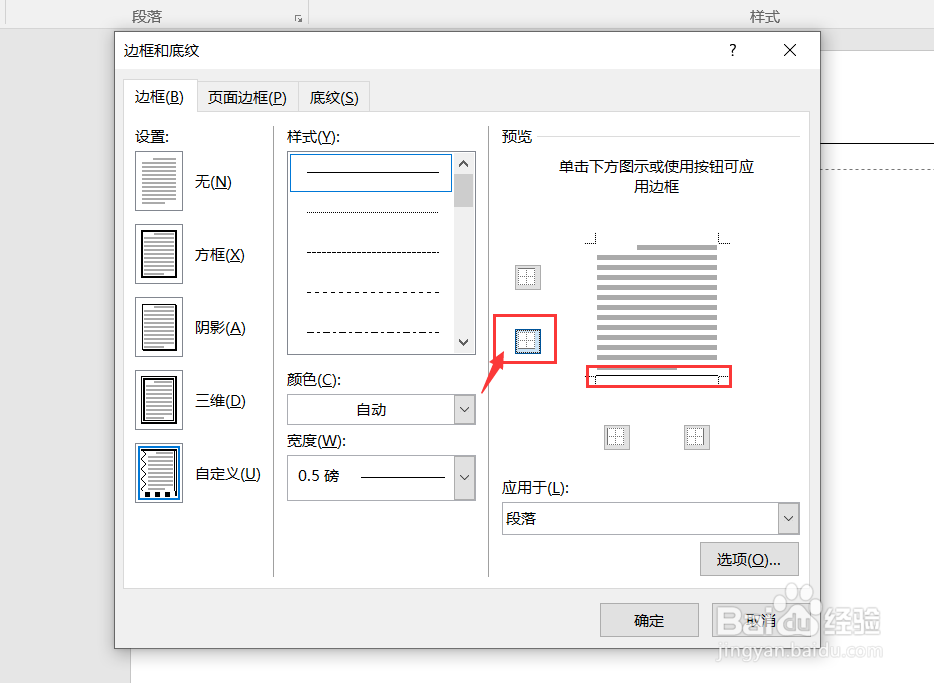Toggle the top border button in preview
The width and height of the screenshot is (934, 683).
click(x=527, y=277)
